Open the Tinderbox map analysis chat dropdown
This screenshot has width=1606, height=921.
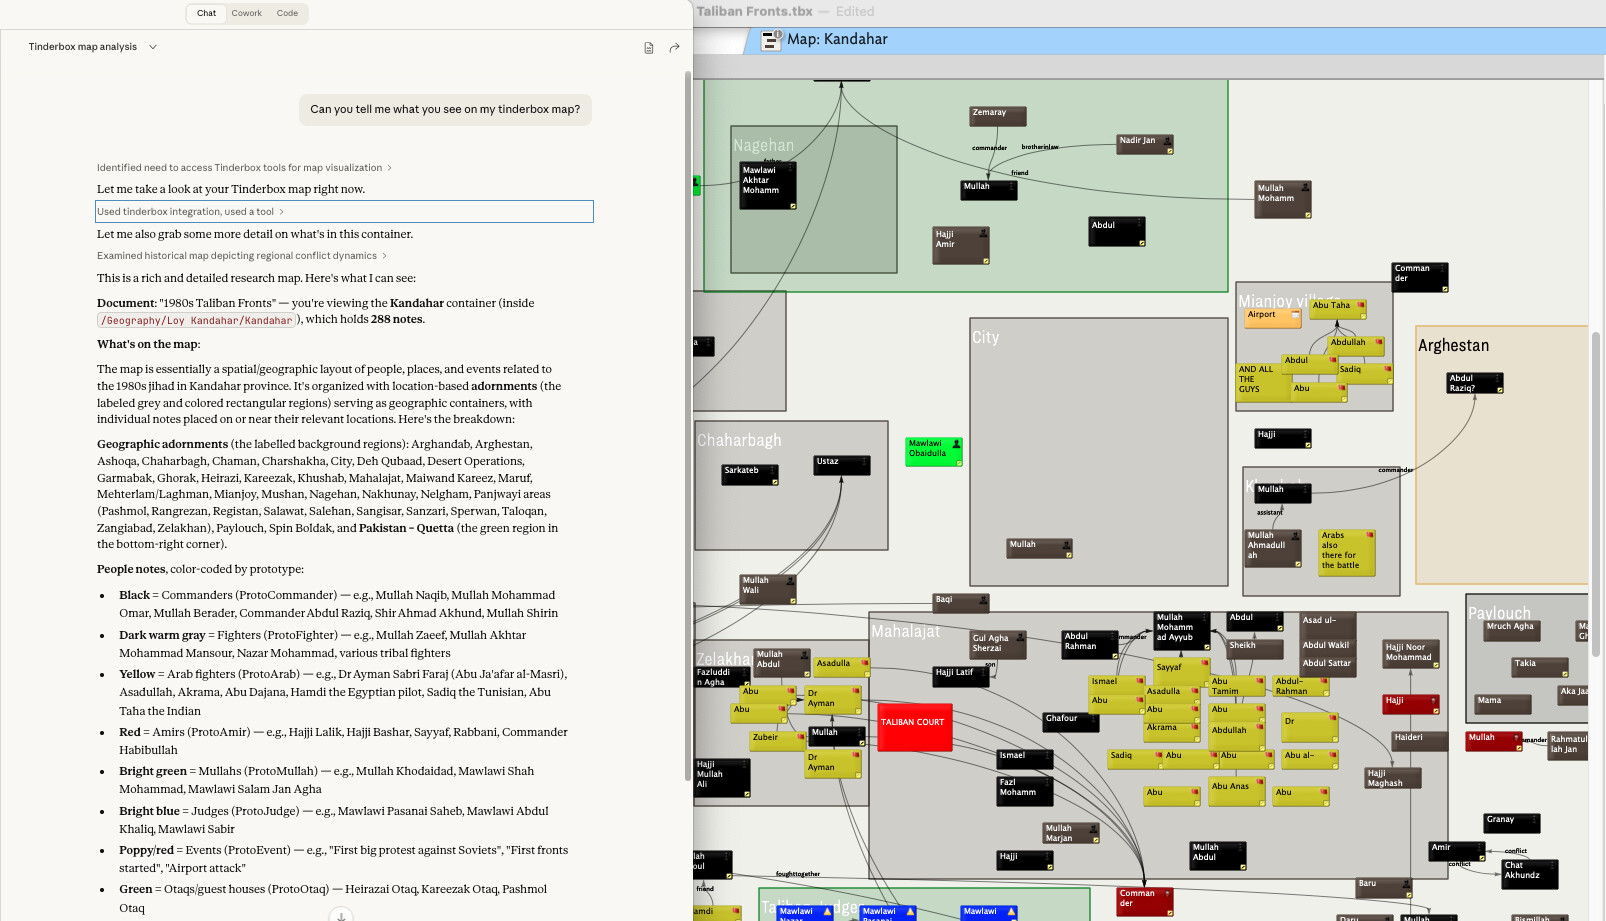(x=153, y=47)
